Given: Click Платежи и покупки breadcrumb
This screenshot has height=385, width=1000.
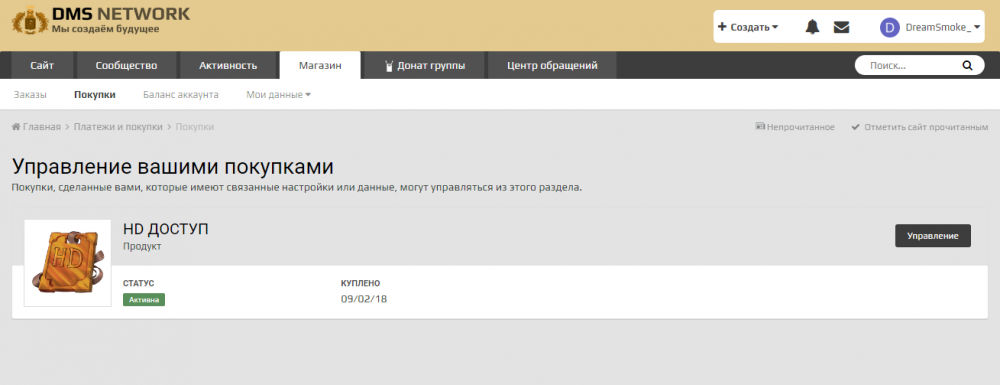Looking at the screenshot, I should [118, 127].
